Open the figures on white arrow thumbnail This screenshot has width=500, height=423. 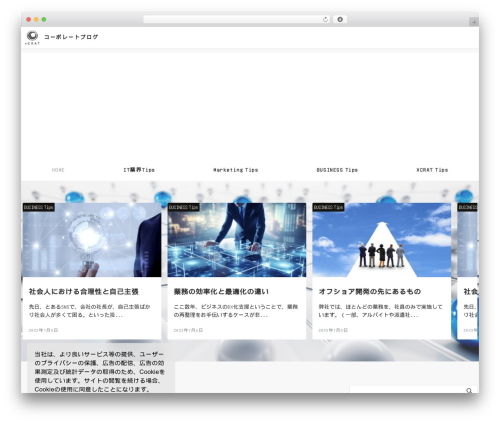(381, 240)
